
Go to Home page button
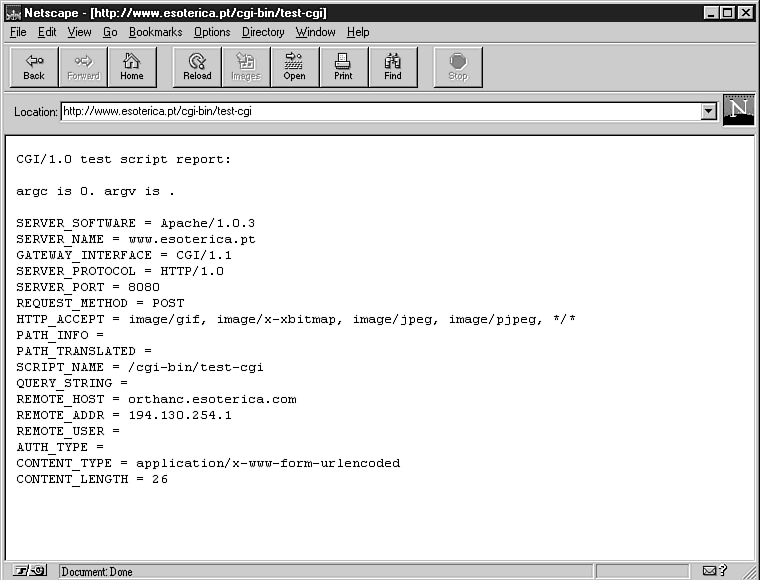click(x=132, y=67)
